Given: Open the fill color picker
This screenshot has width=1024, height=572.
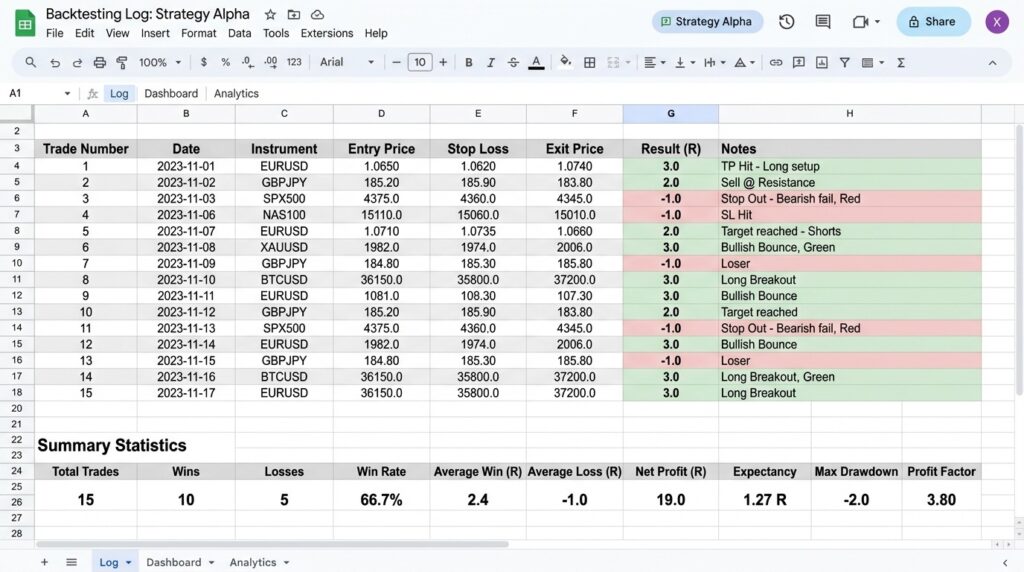Looking at the screenshot, I should 565,62.
